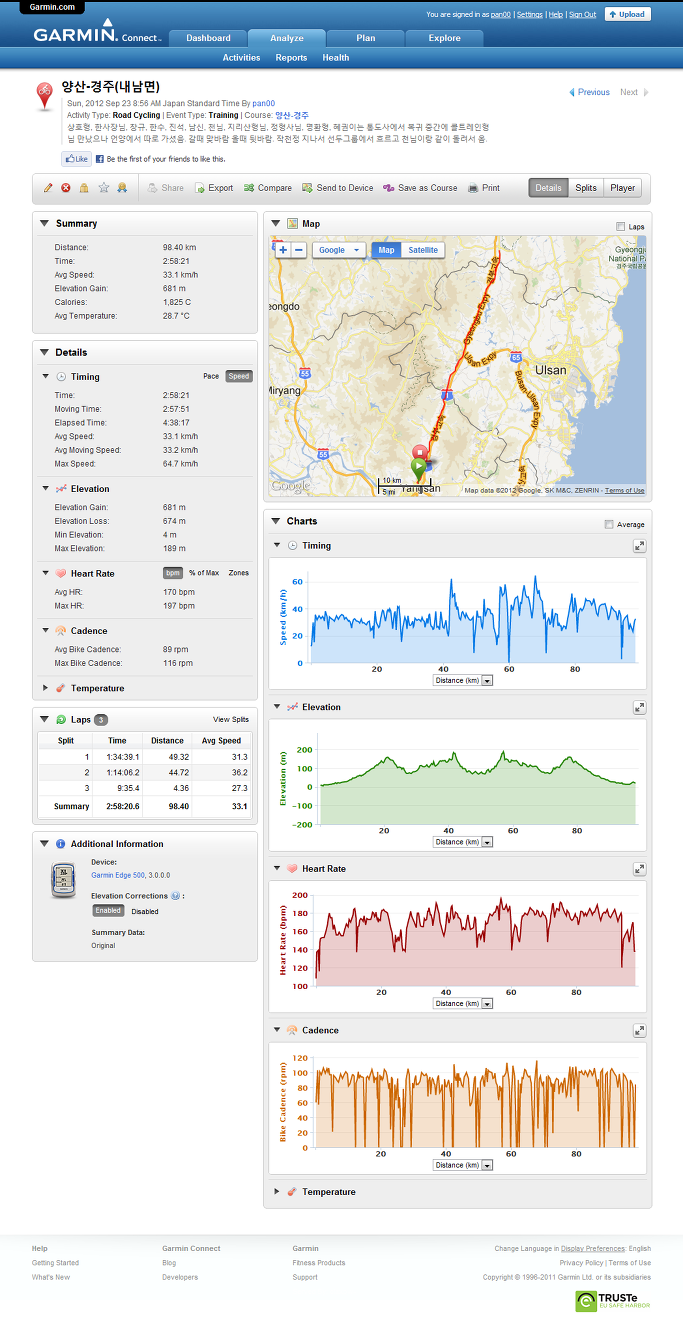Open the Explore tab
The width and height of the screenshot is (683, 1335).
pos(445,38)
